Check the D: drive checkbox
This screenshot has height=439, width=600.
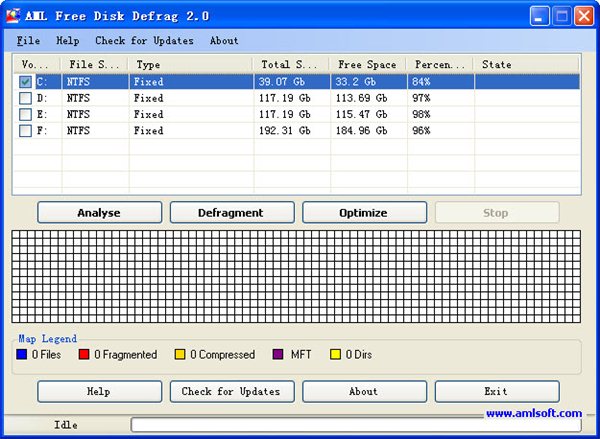[x=25, y=99]
